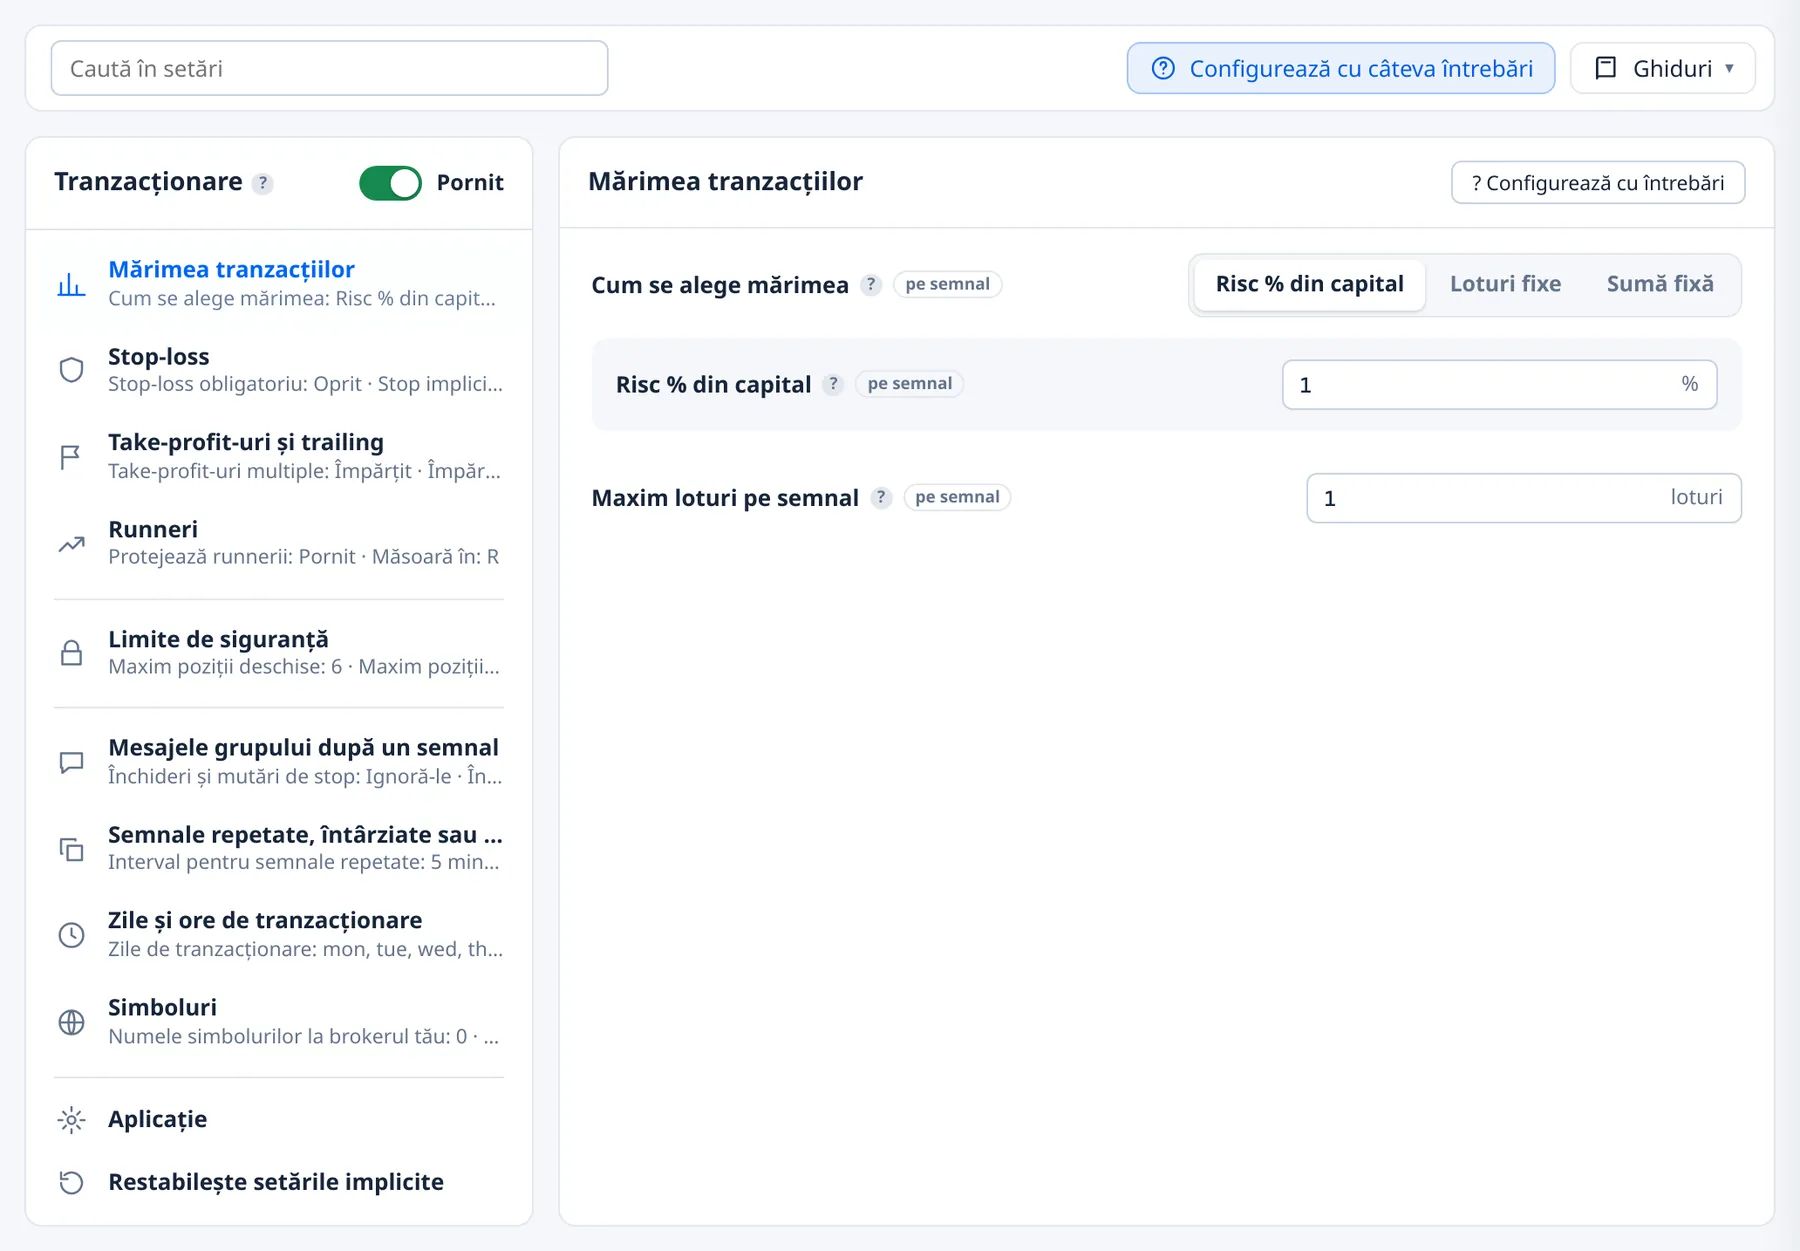Click pe semnal badge beside Cum se alege mărimea
This screenshot has width=1800, height=1251.
[947, 284]
